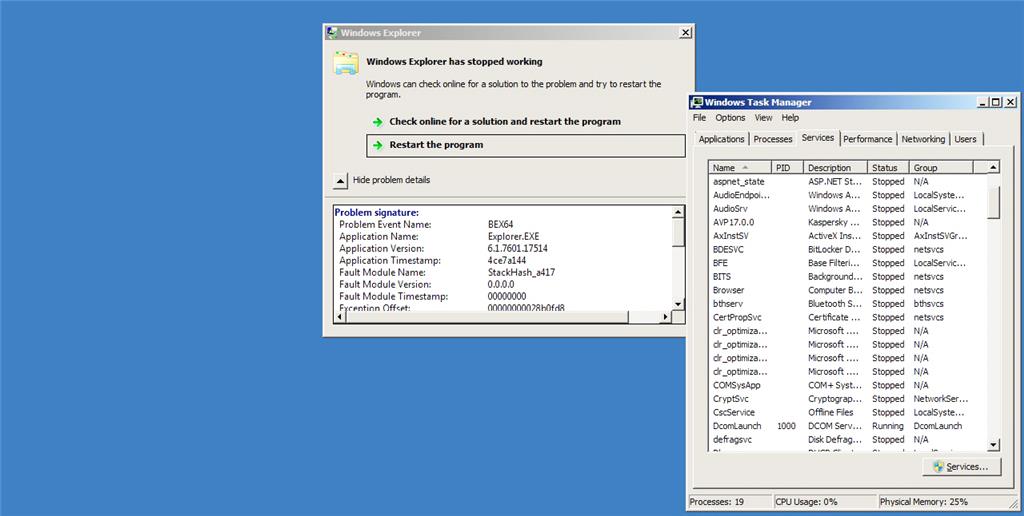1024x516 pixels.
Task: Close the Windows Explorer error dialog
Action: 685,33
